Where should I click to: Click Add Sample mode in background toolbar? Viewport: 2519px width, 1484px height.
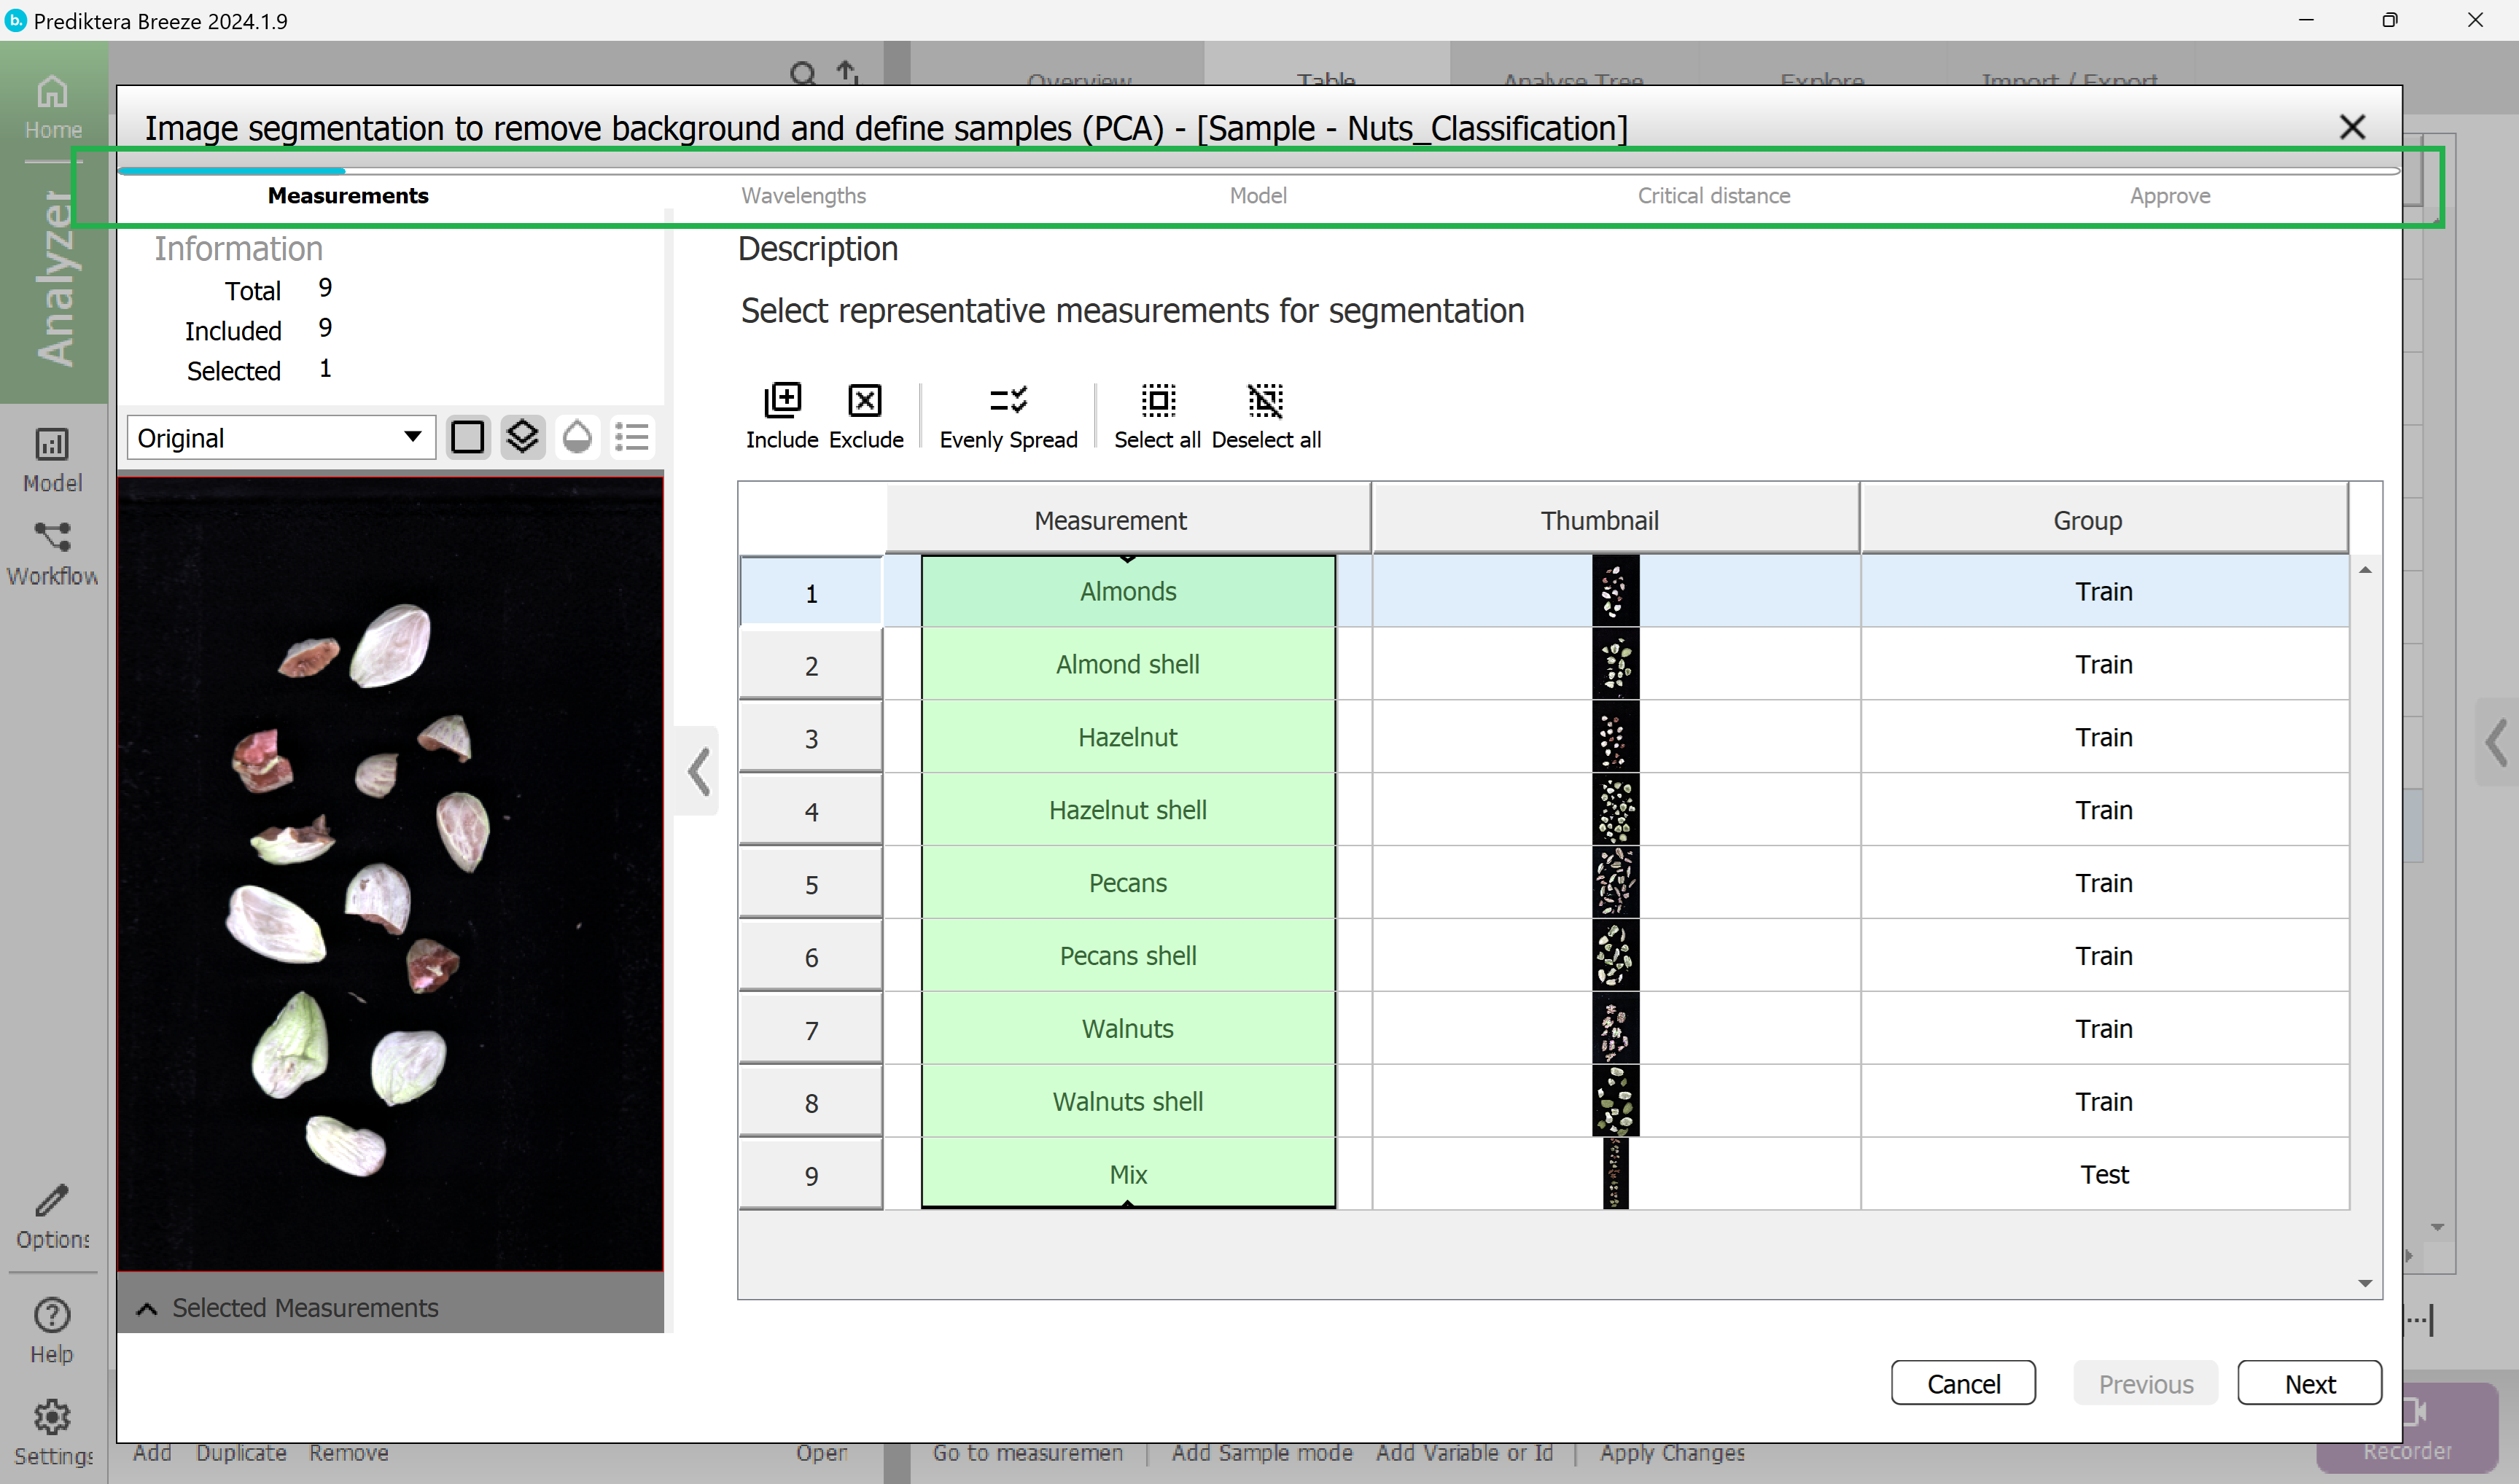[1262, 1453]
